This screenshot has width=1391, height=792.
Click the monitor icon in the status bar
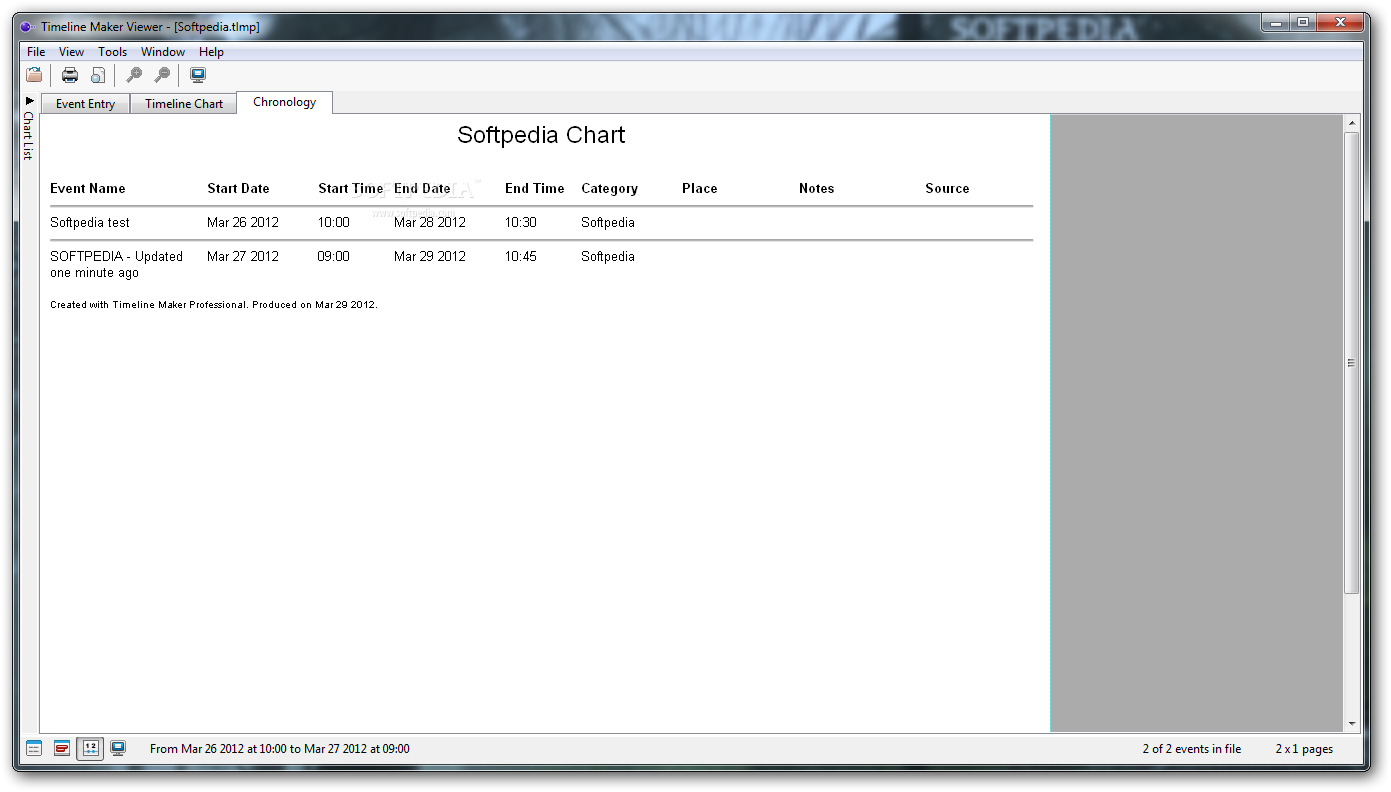[118, 748]
